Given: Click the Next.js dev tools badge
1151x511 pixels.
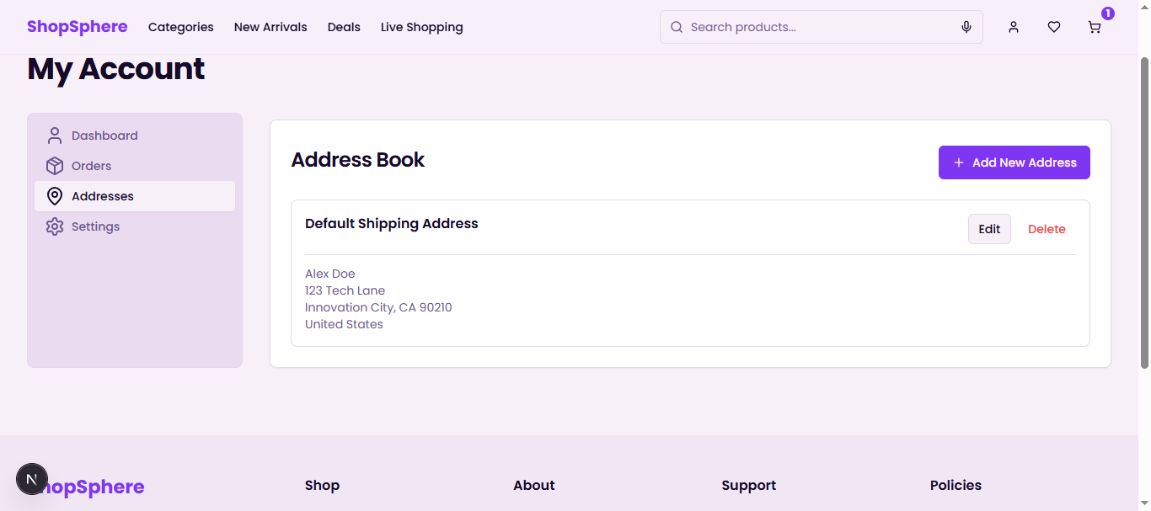Looking at the screenshot, I should (x=31, y=480).
